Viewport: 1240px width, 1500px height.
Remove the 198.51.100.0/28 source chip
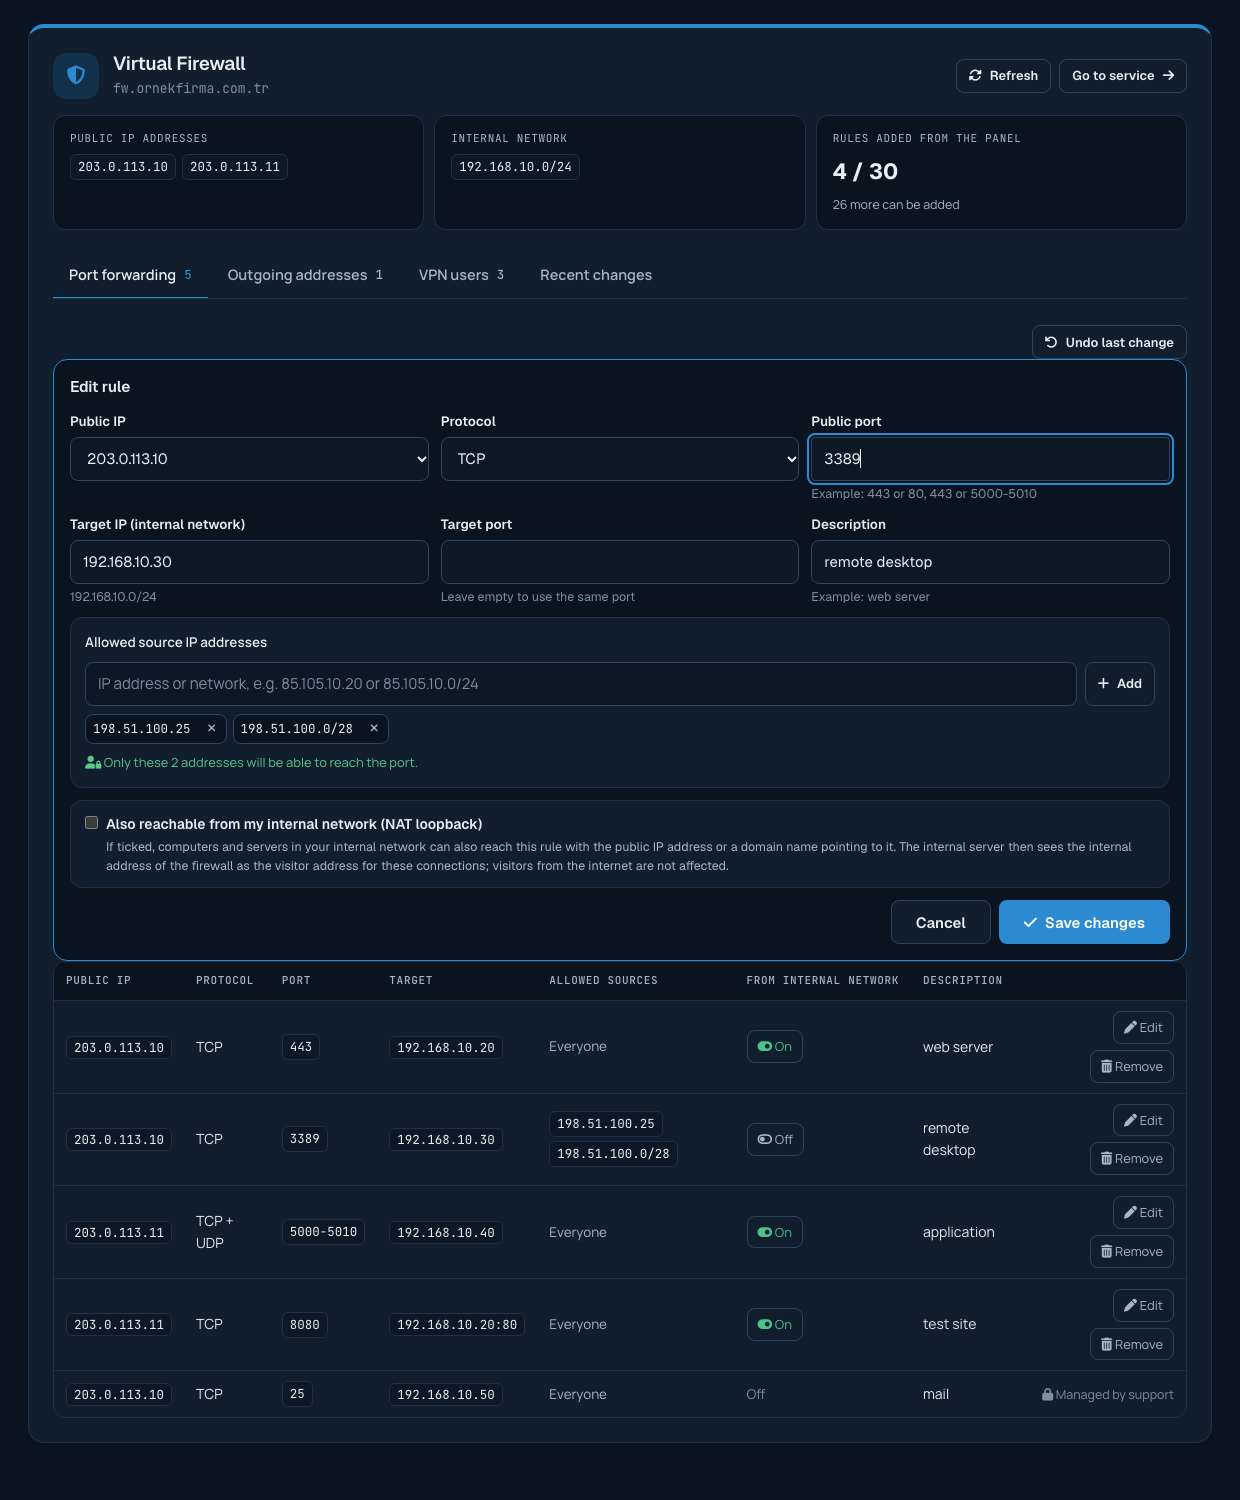[x=374, y=729]
